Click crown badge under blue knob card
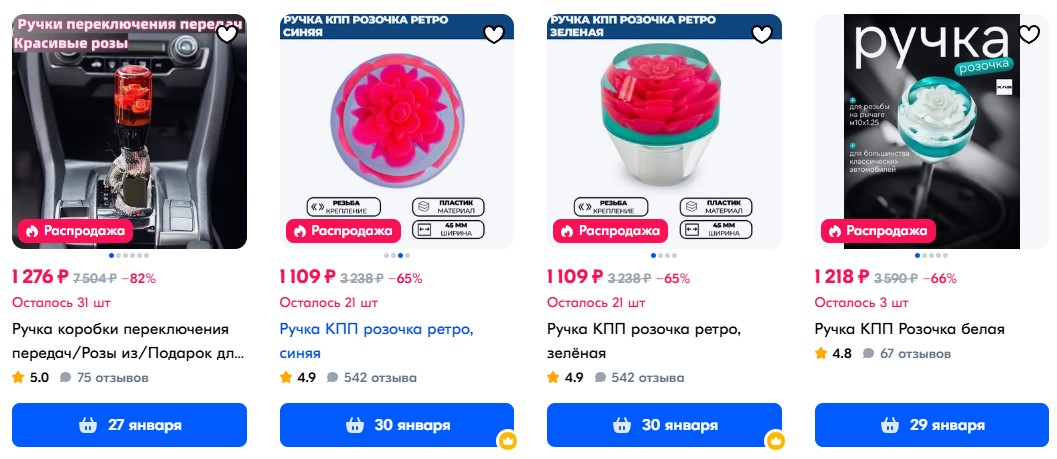Image resolution: width=1057 pixels, height=459 pixels. (508, 440)
